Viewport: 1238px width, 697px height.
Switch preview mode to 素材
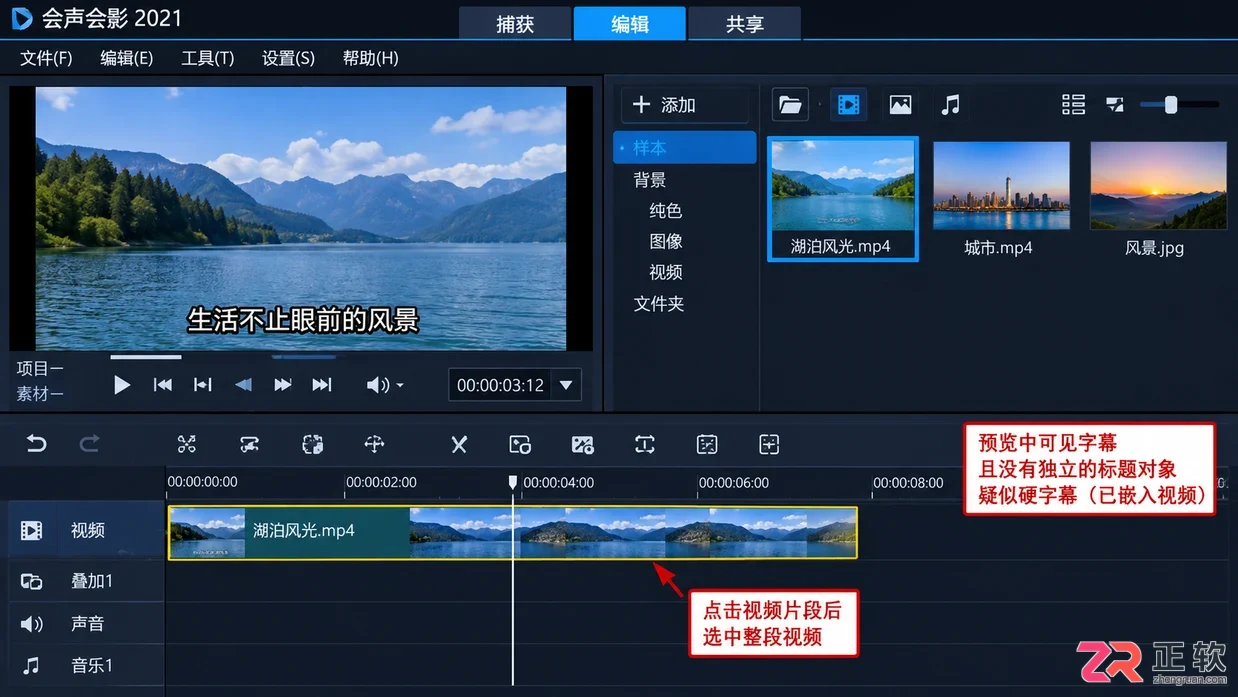coord(40,394)
